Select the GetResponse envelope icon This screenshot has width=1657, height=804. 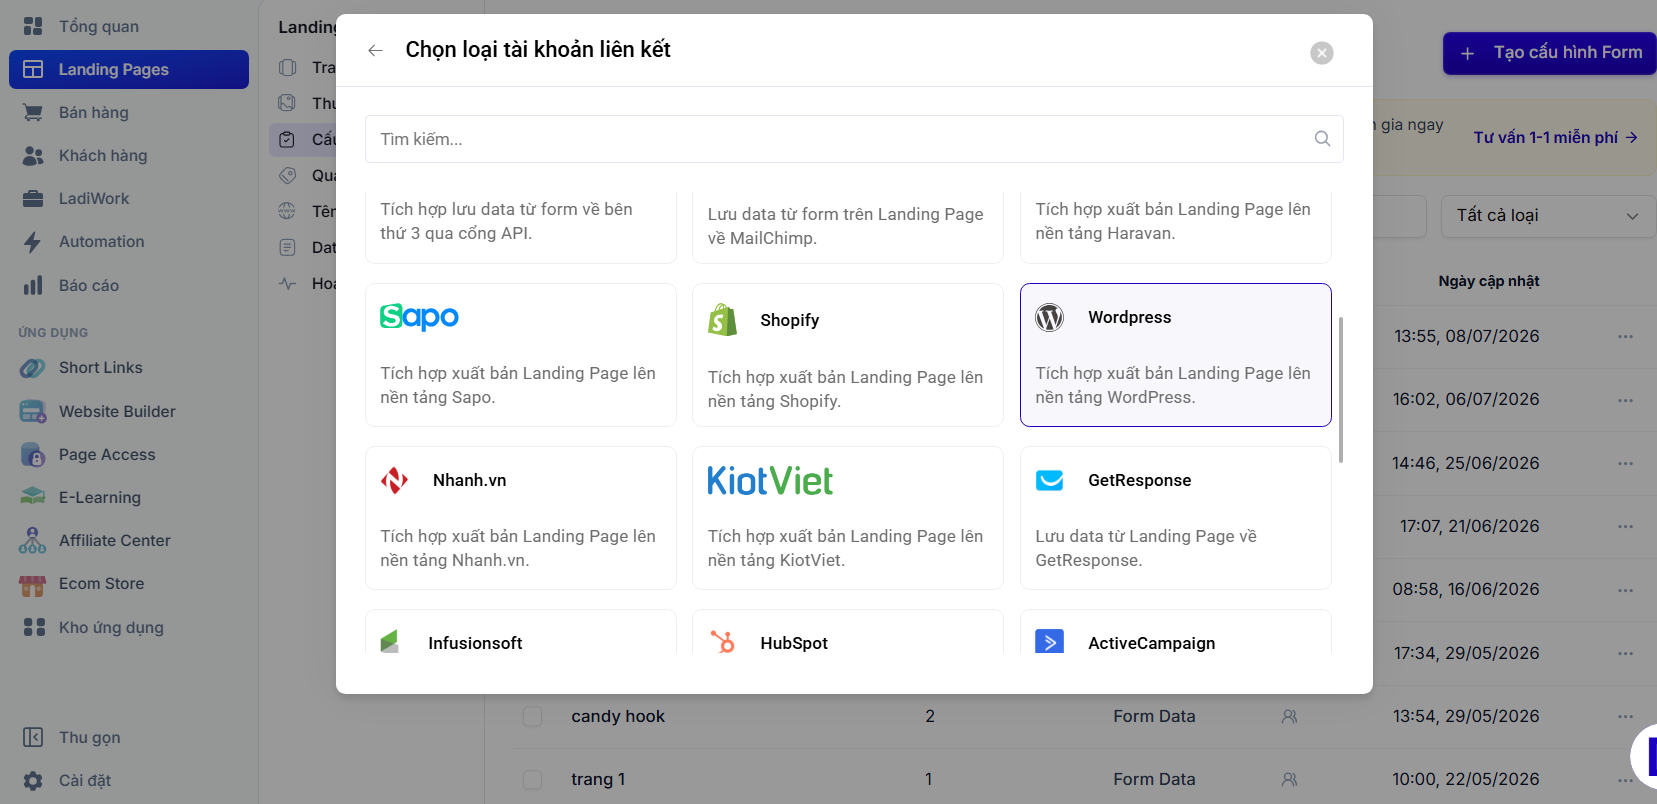[x=1049, y=481]
